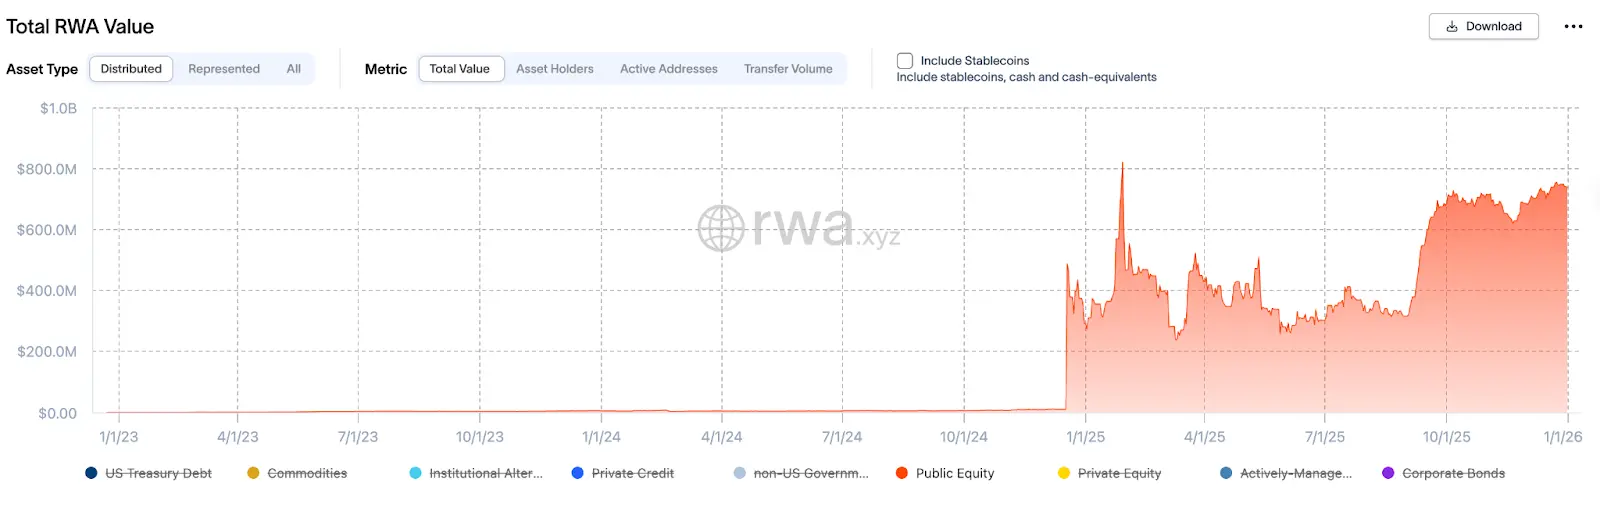
Task: Enable the Include Stablecoins checkbox
Action: (x=905, y=61)
